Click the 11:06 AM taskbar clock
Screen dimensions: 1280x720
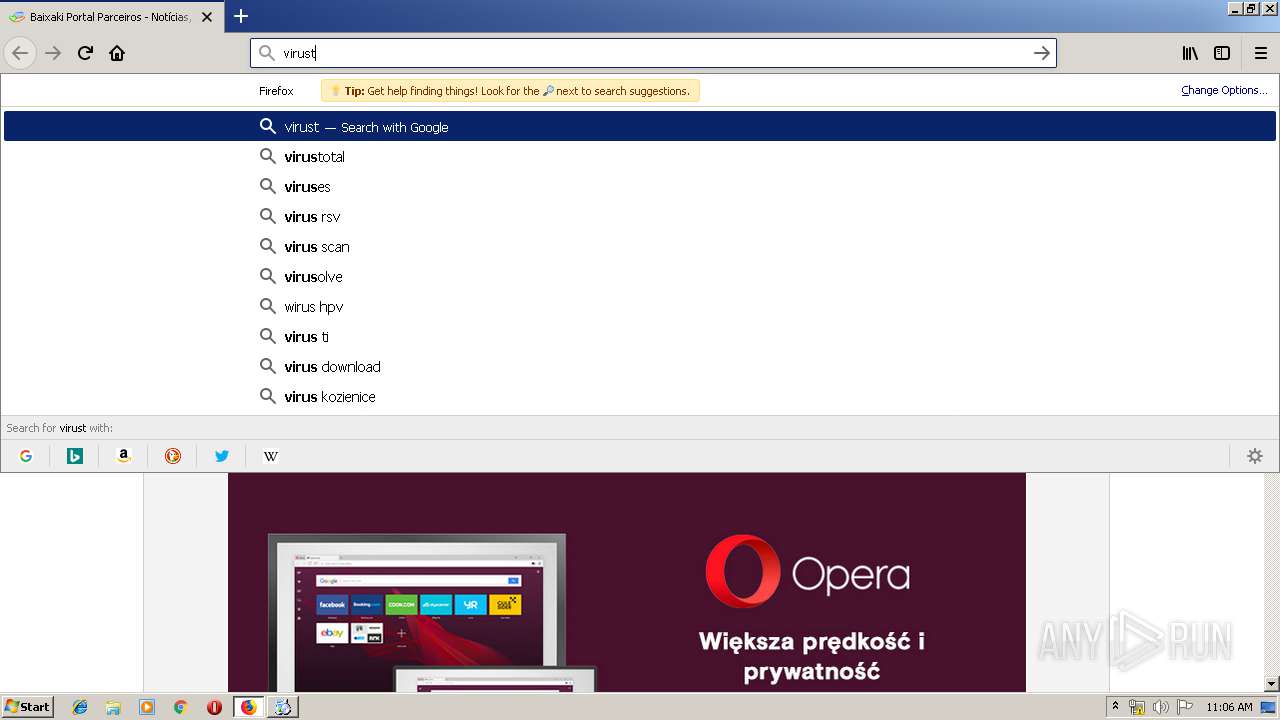click(x=1229, y=707)
